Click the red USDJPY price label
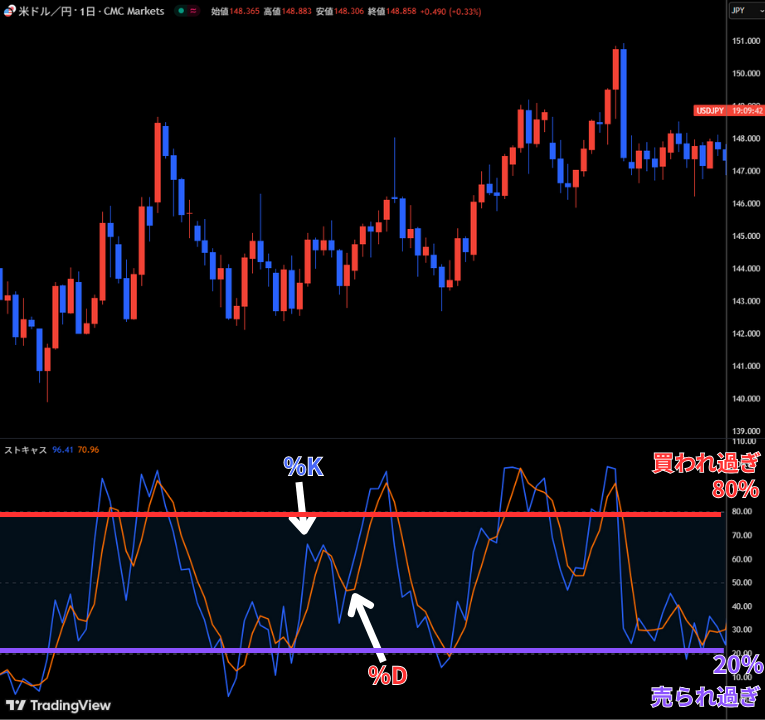The height and width of the screenshot is (720, 765). [709, 111]
